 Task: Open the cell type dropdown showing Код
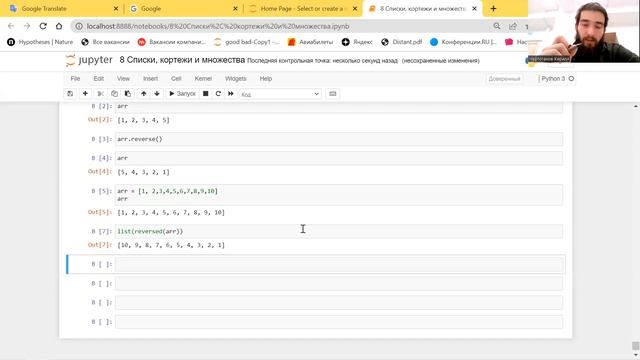(280, 94)
